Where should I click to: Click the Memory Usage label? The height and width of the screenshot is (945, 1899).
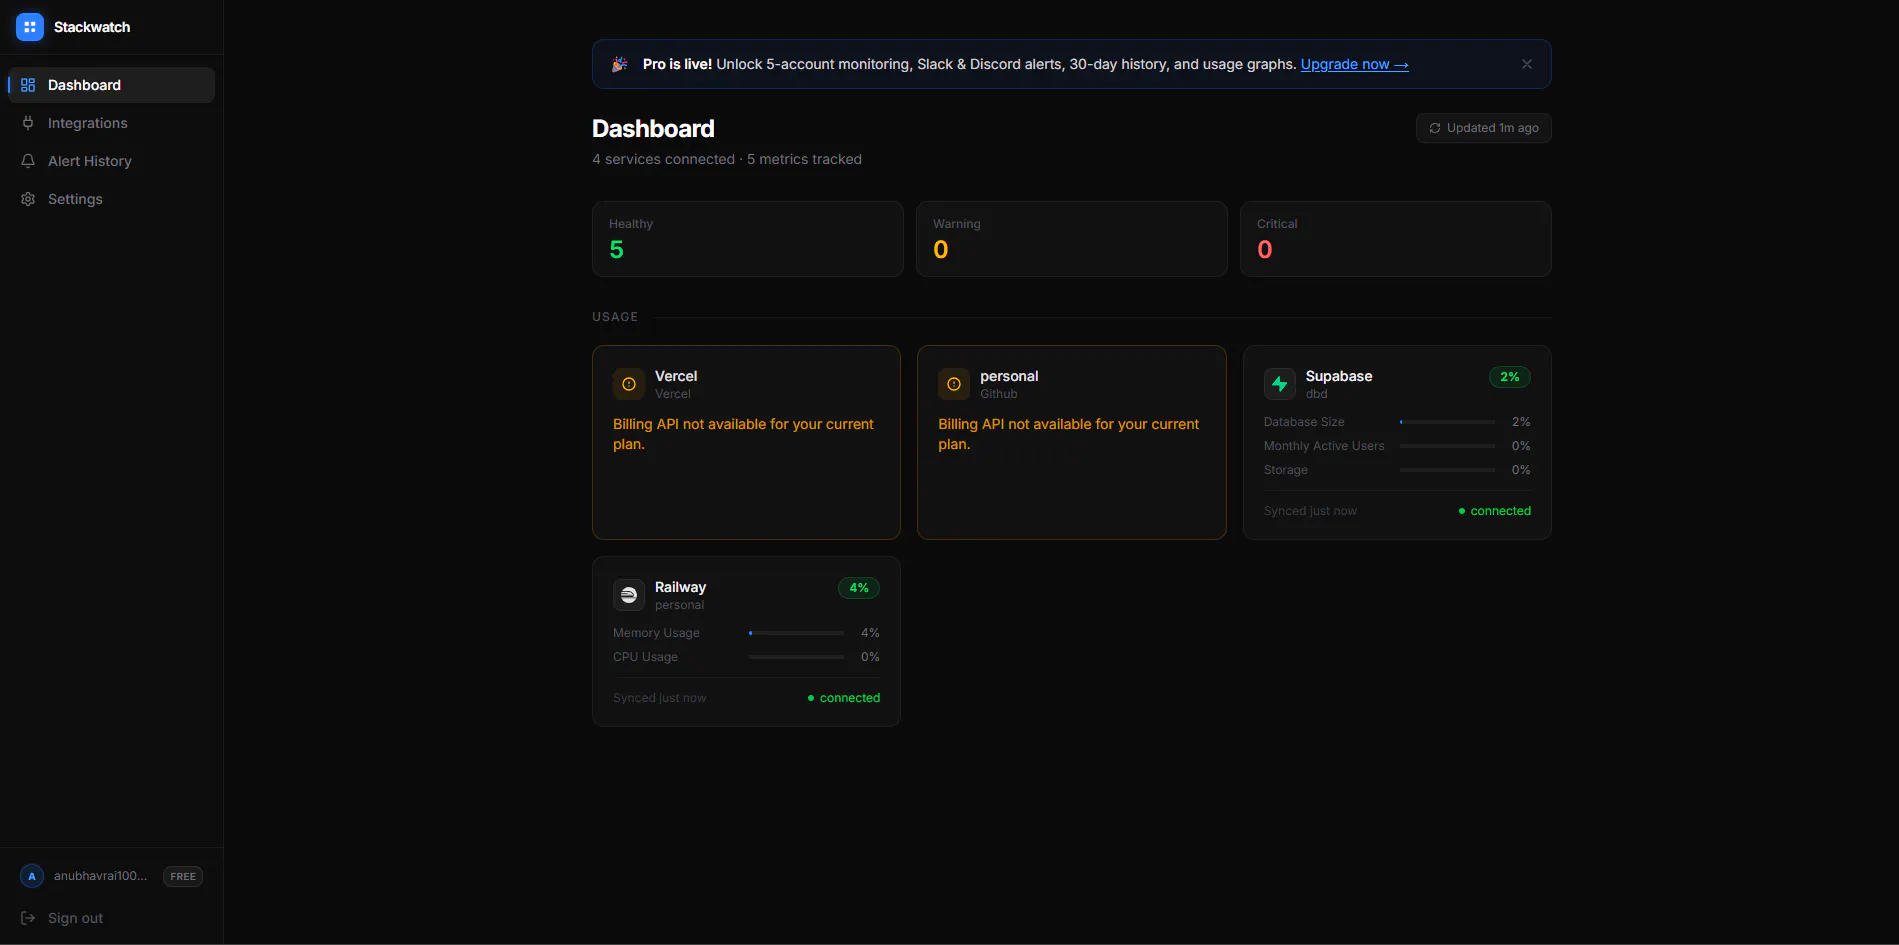(x=656, y=633)
